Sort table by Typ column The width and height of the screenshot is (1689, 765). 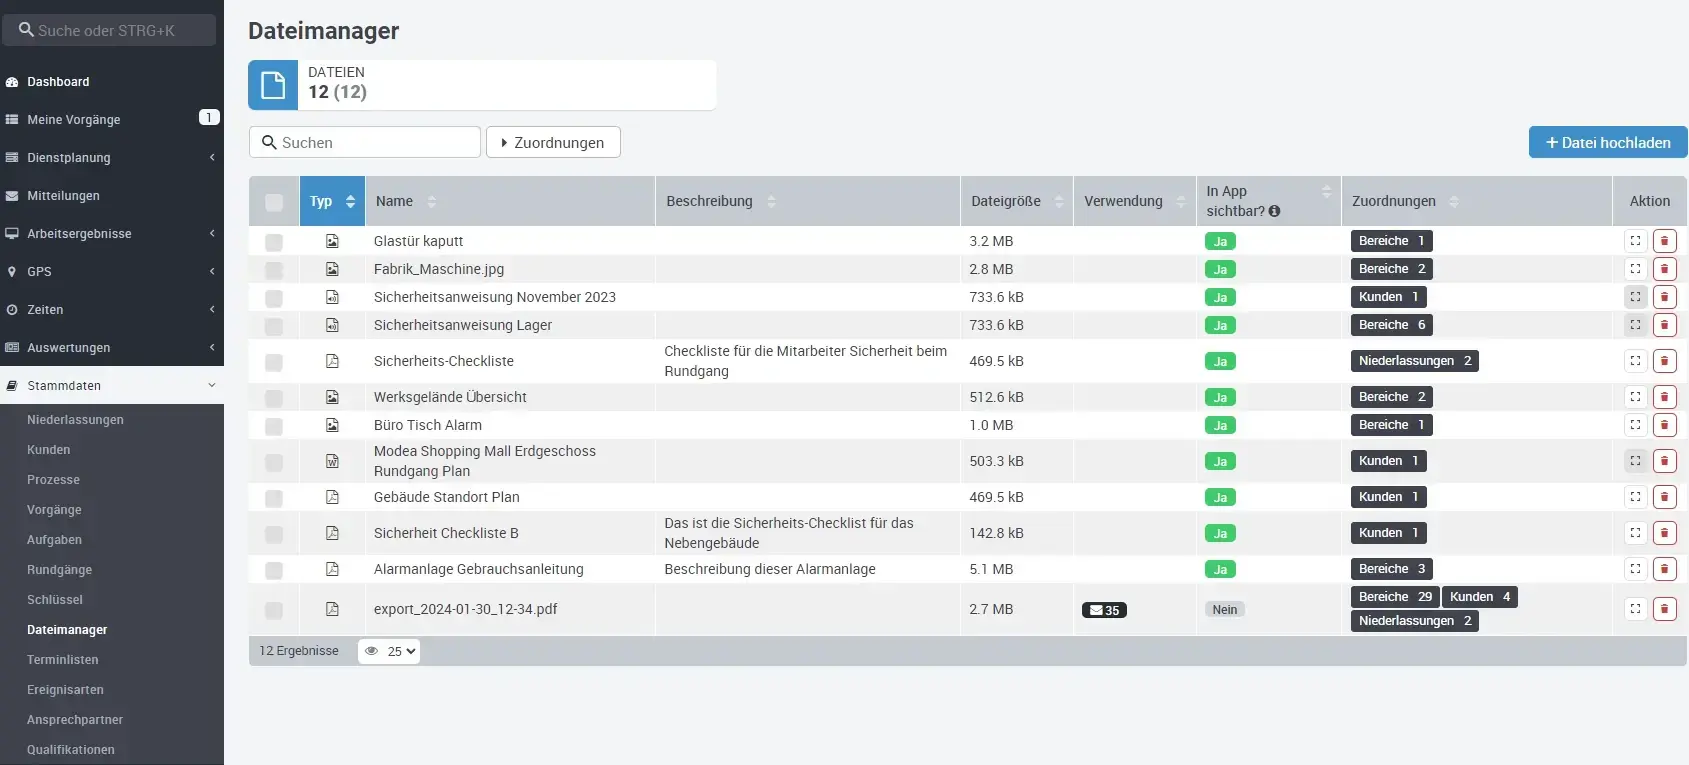[332, 201]
